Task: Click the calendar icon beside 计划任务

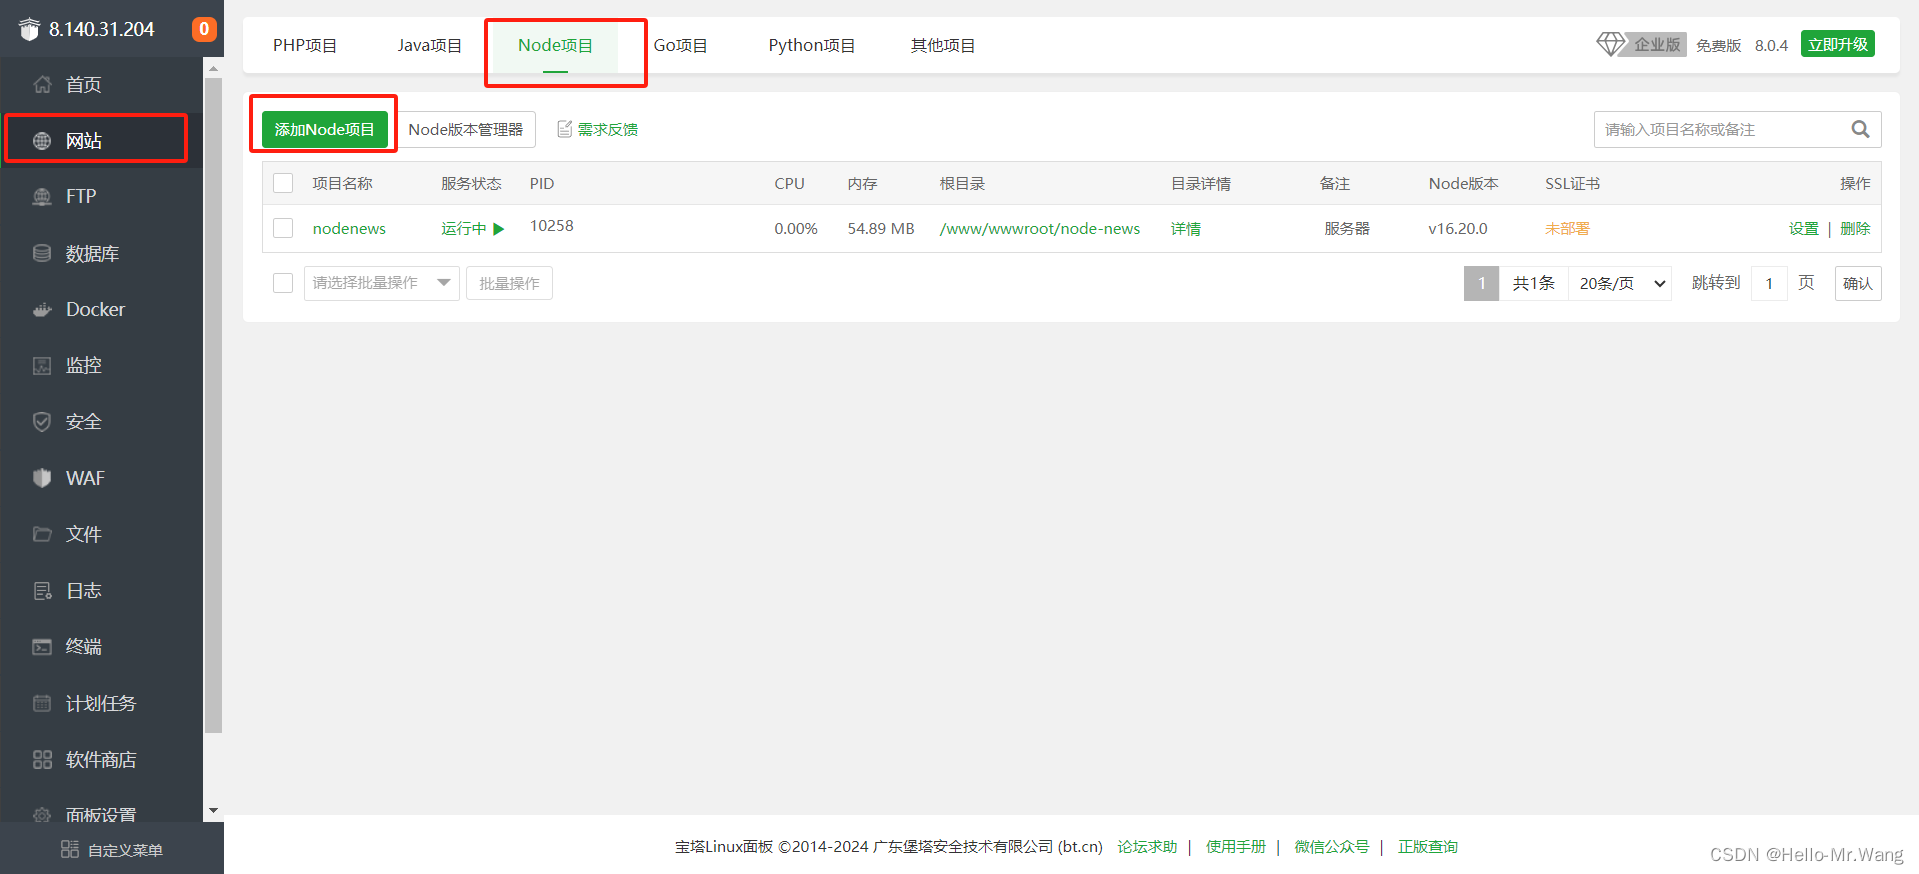Action: 42,703
